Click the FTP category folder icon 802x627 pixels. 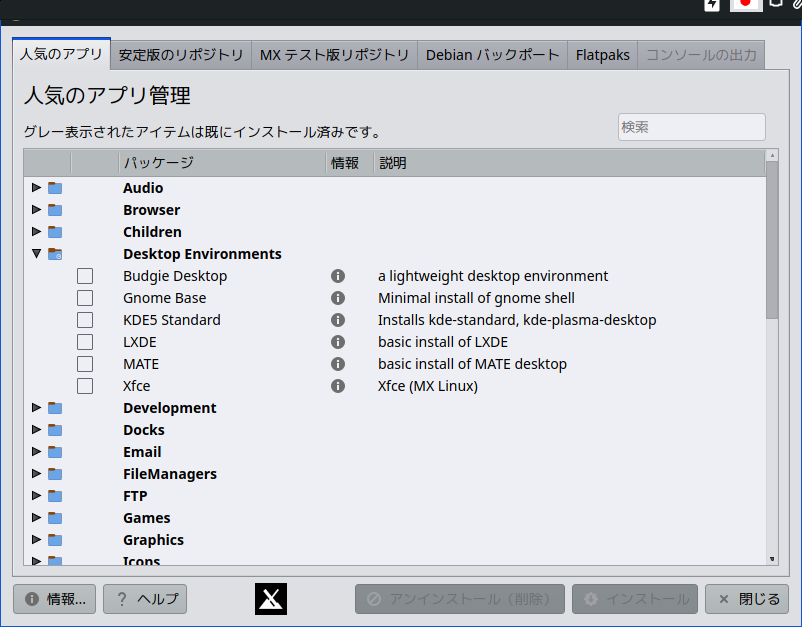(x=55, y=496)
